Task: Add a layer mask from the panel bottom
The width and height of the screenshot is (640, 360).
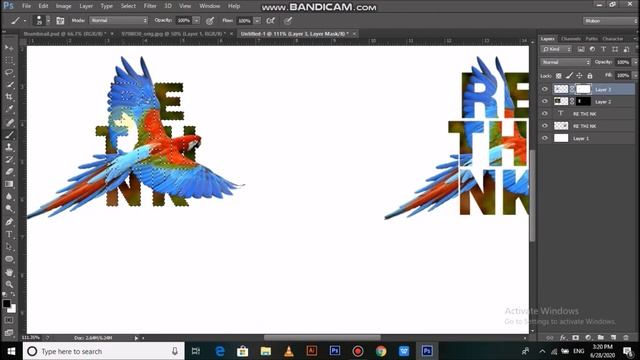Action: 576,338
